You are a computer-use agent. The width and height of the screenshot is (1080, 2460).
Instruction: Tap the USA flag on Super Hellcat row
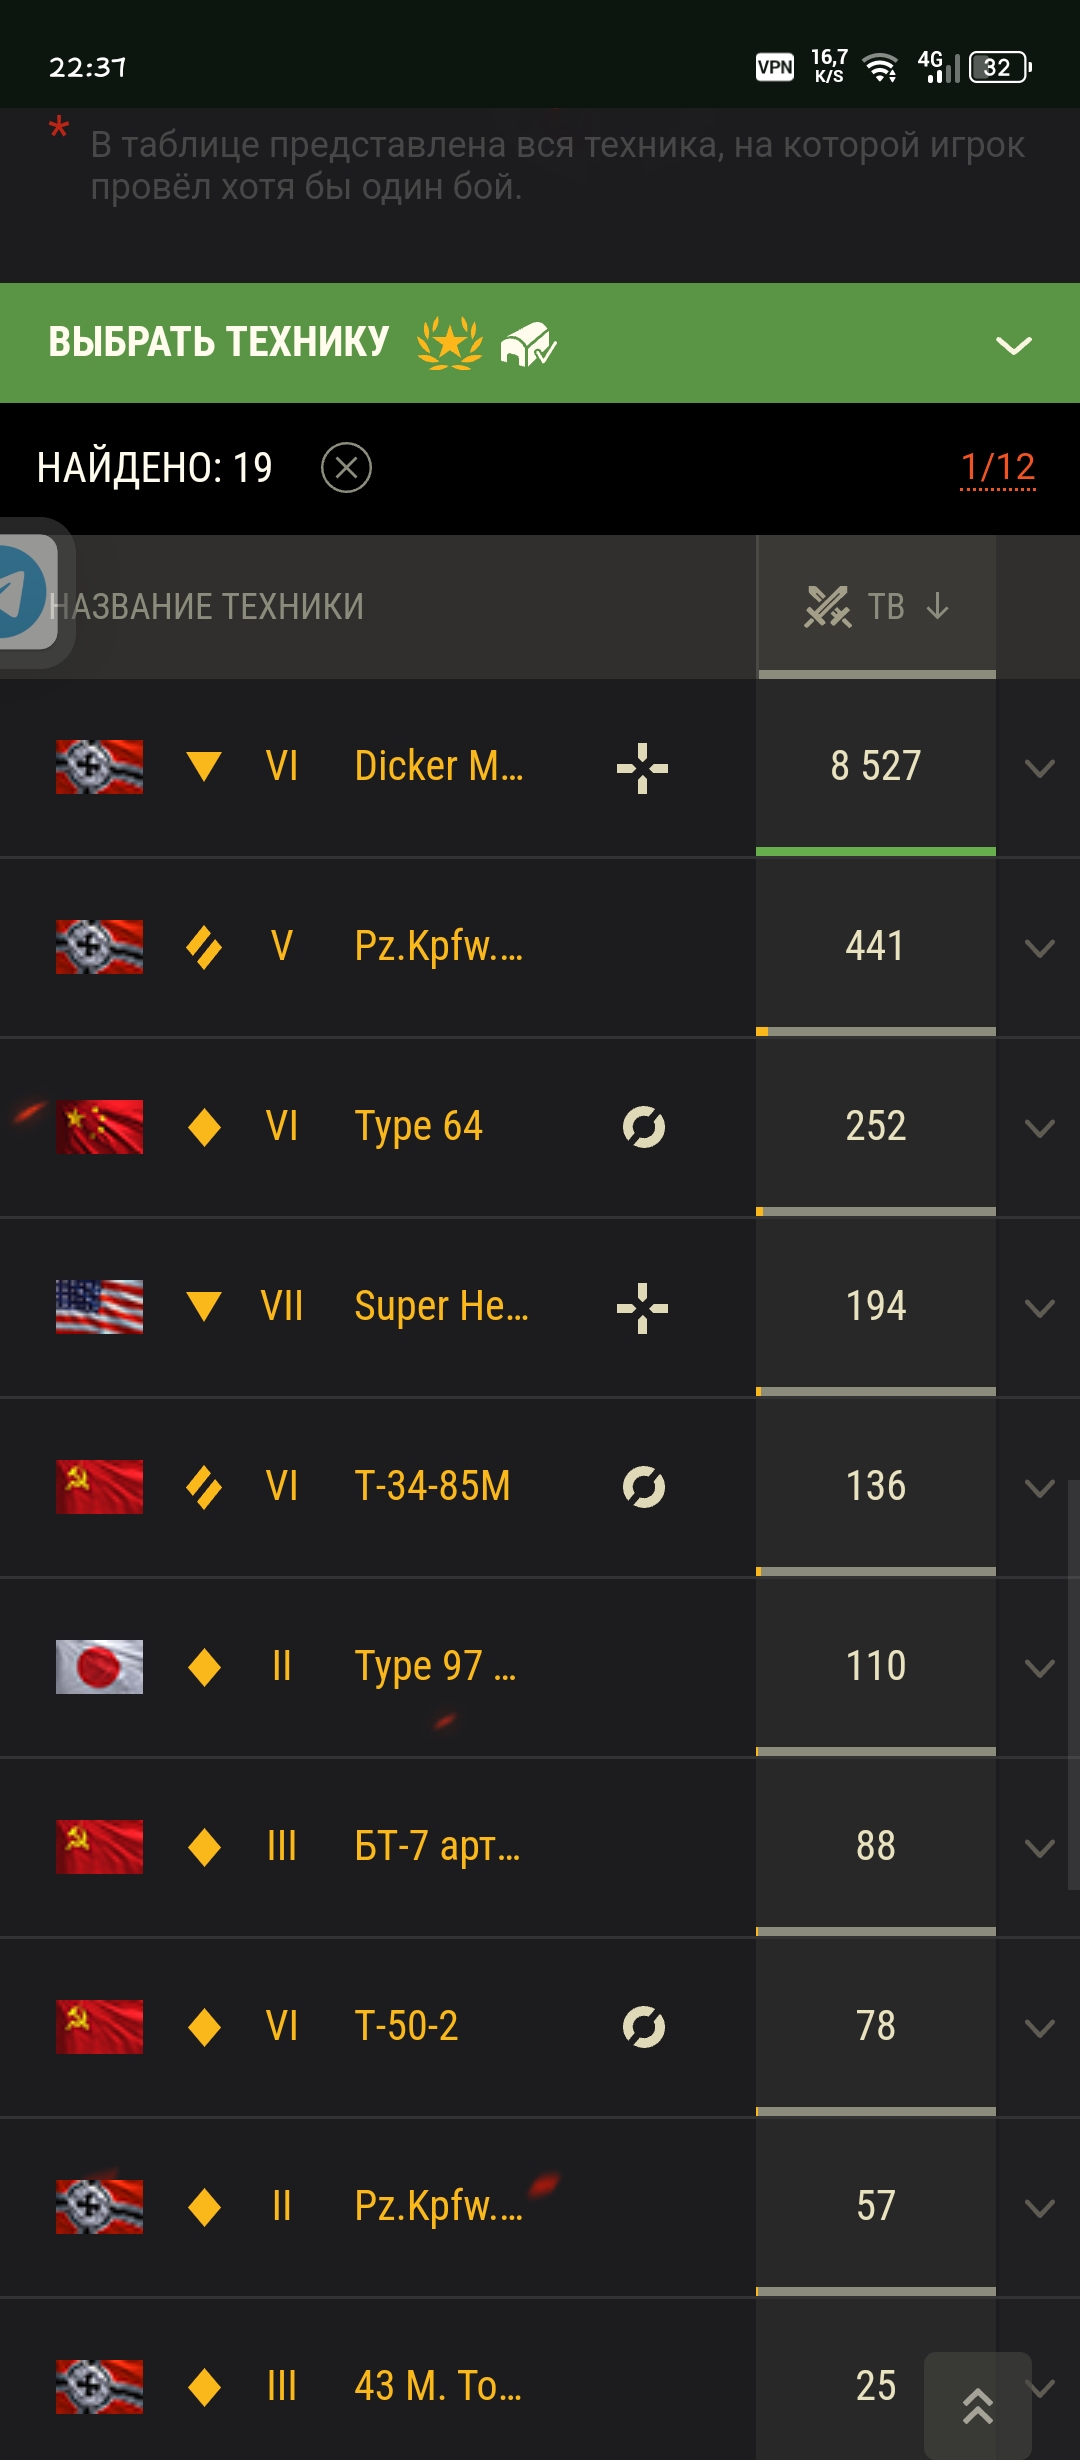(99, 1307)
